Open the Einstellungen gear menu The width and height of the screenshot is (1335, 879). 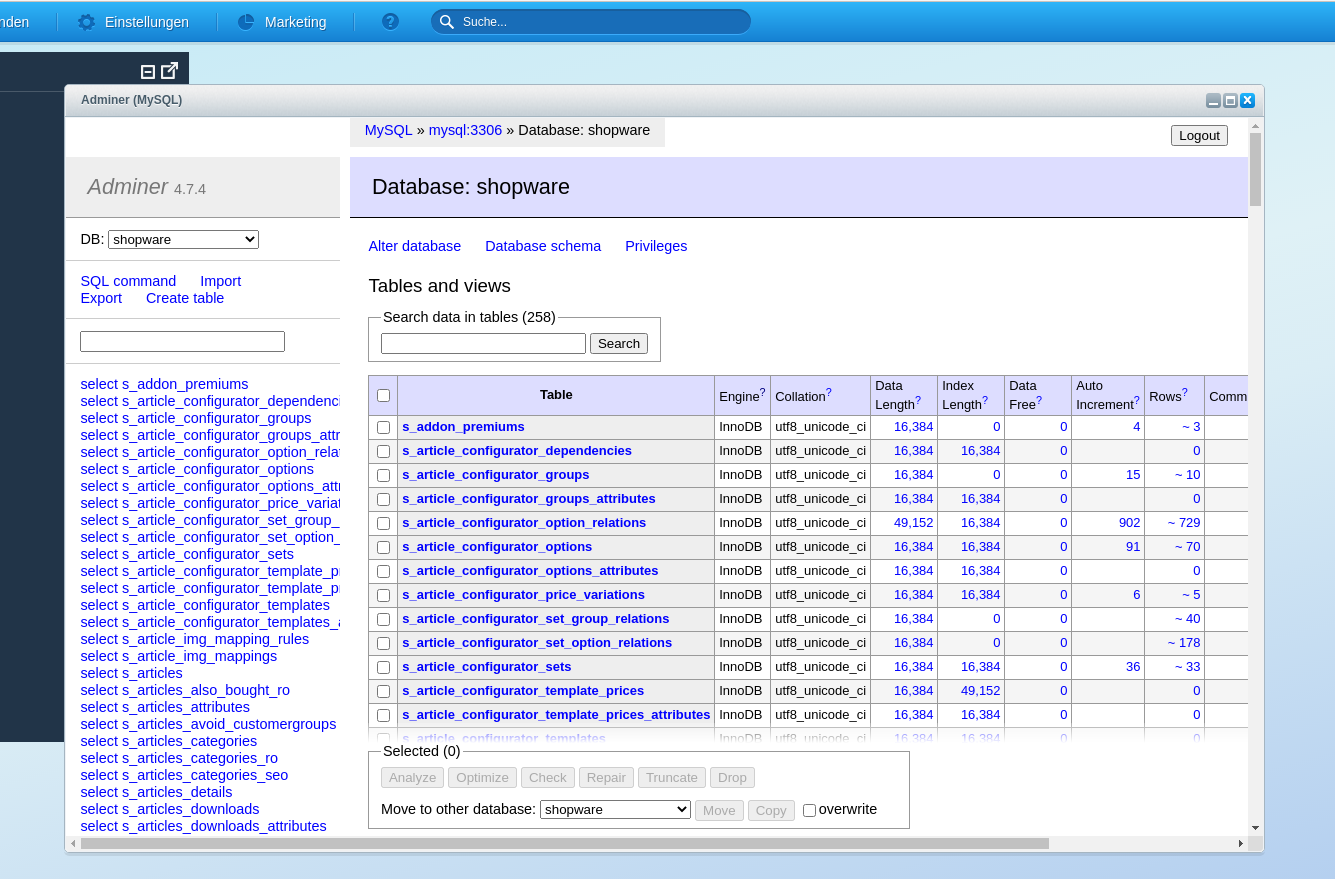point(87,22)
